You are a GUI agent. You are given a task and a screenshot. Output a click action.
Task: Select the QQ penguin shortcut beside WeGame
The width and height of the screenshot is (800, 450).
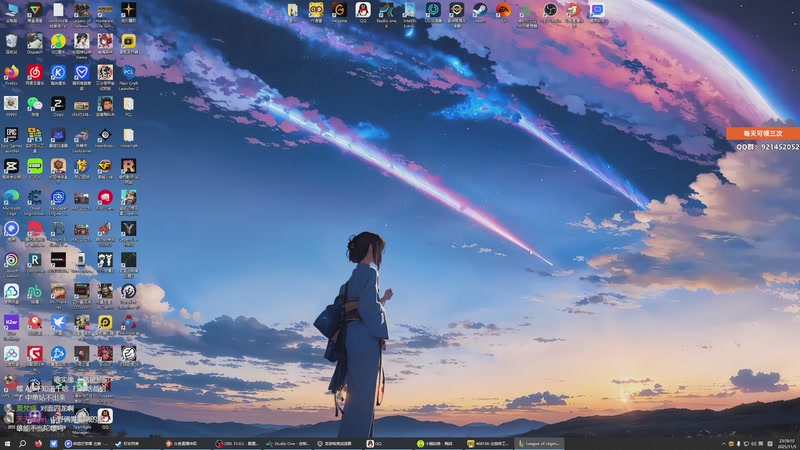[363, 12]
